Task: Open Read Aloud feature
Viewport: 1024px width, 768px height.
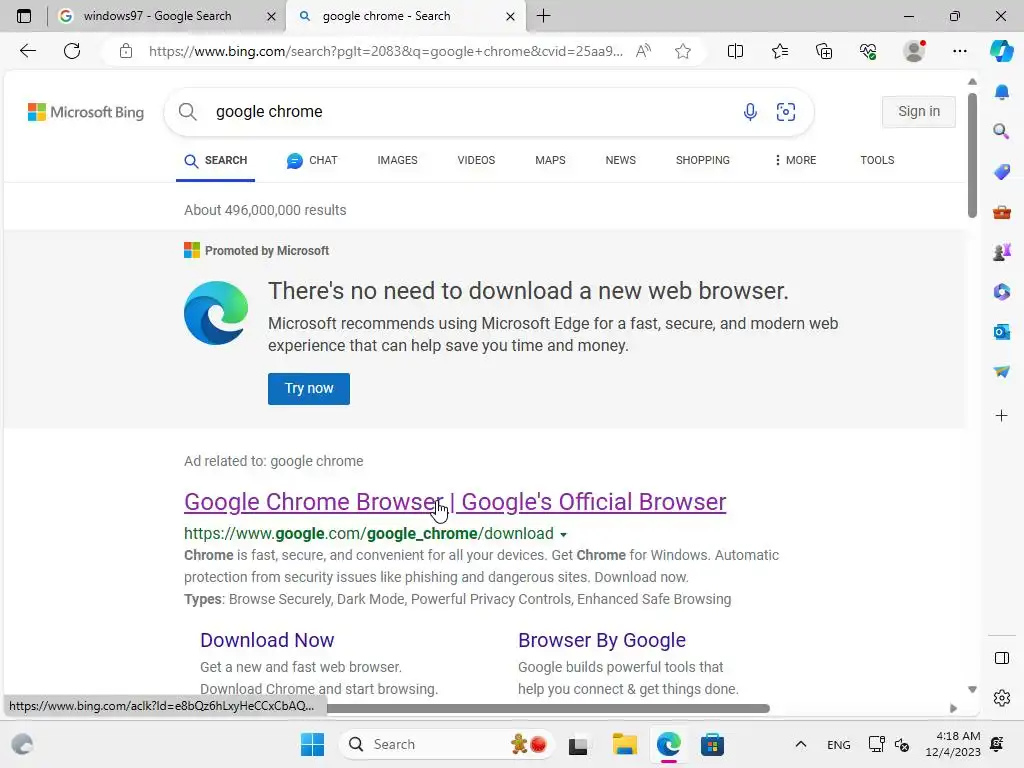Action: click(643, 51)
